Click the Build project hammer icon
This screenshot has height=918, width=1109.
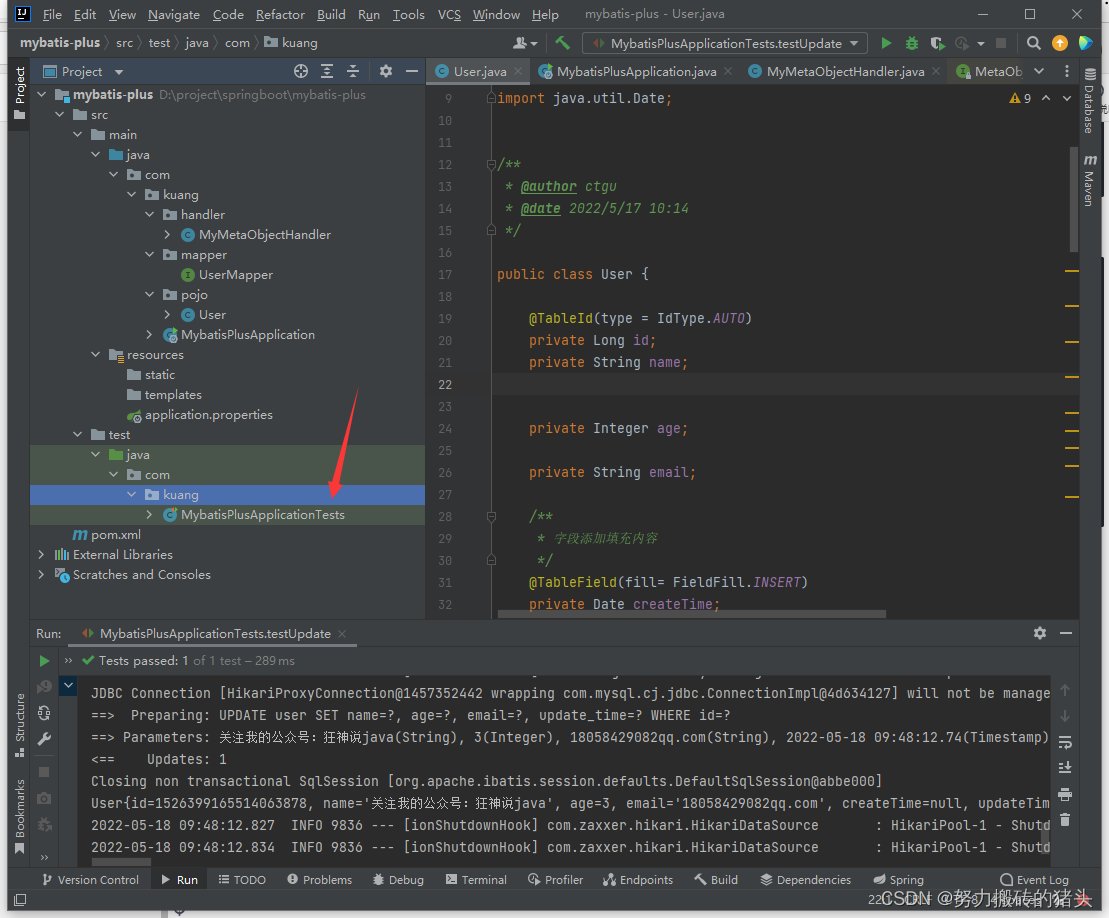(563, 43)
